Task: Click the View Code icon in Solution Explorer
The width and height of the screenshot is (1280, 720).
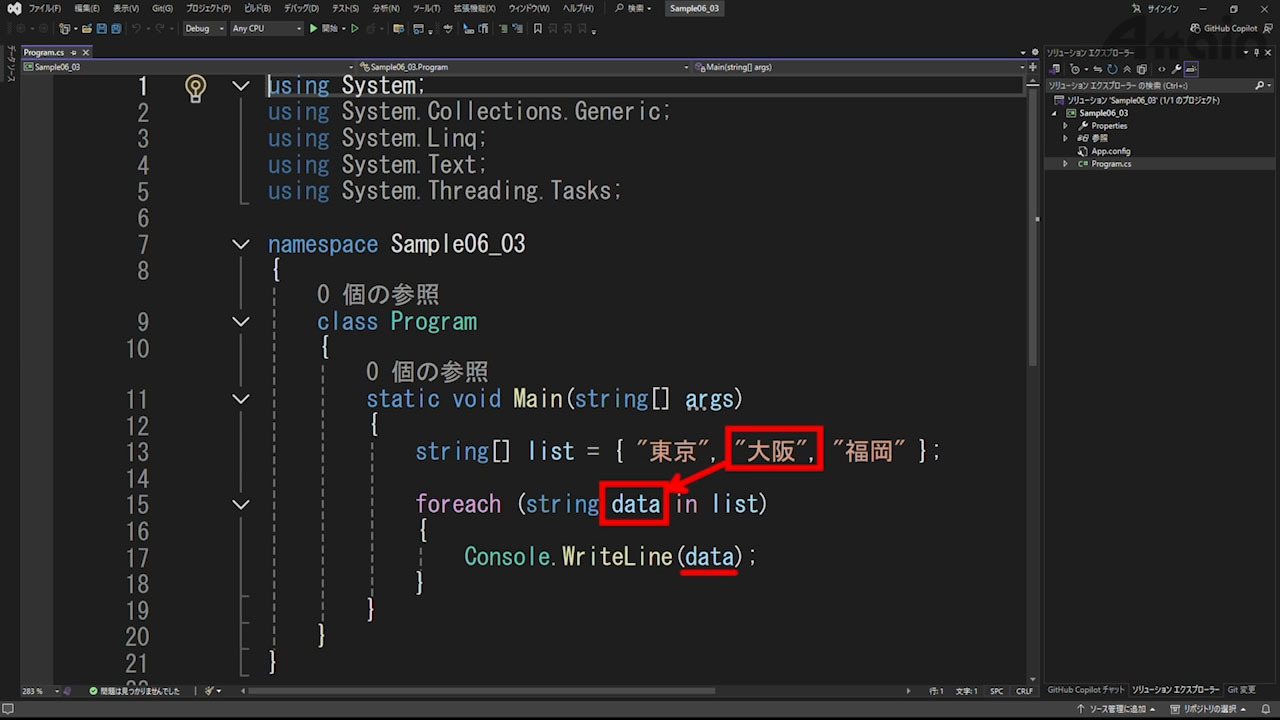Action: [1162, 69]
